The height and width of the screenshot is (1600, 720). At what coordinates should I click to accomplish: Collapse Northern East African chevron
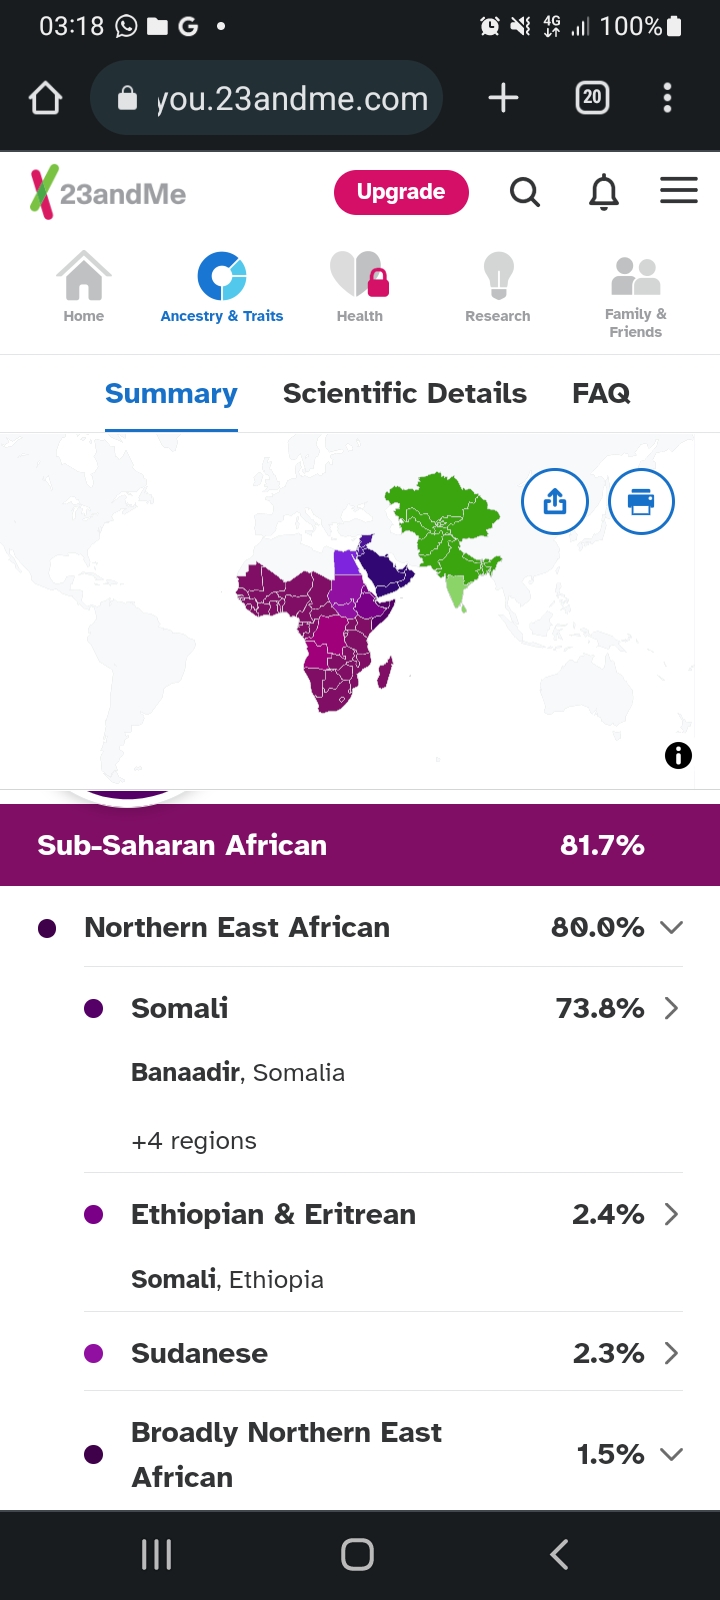coord(671,927)
